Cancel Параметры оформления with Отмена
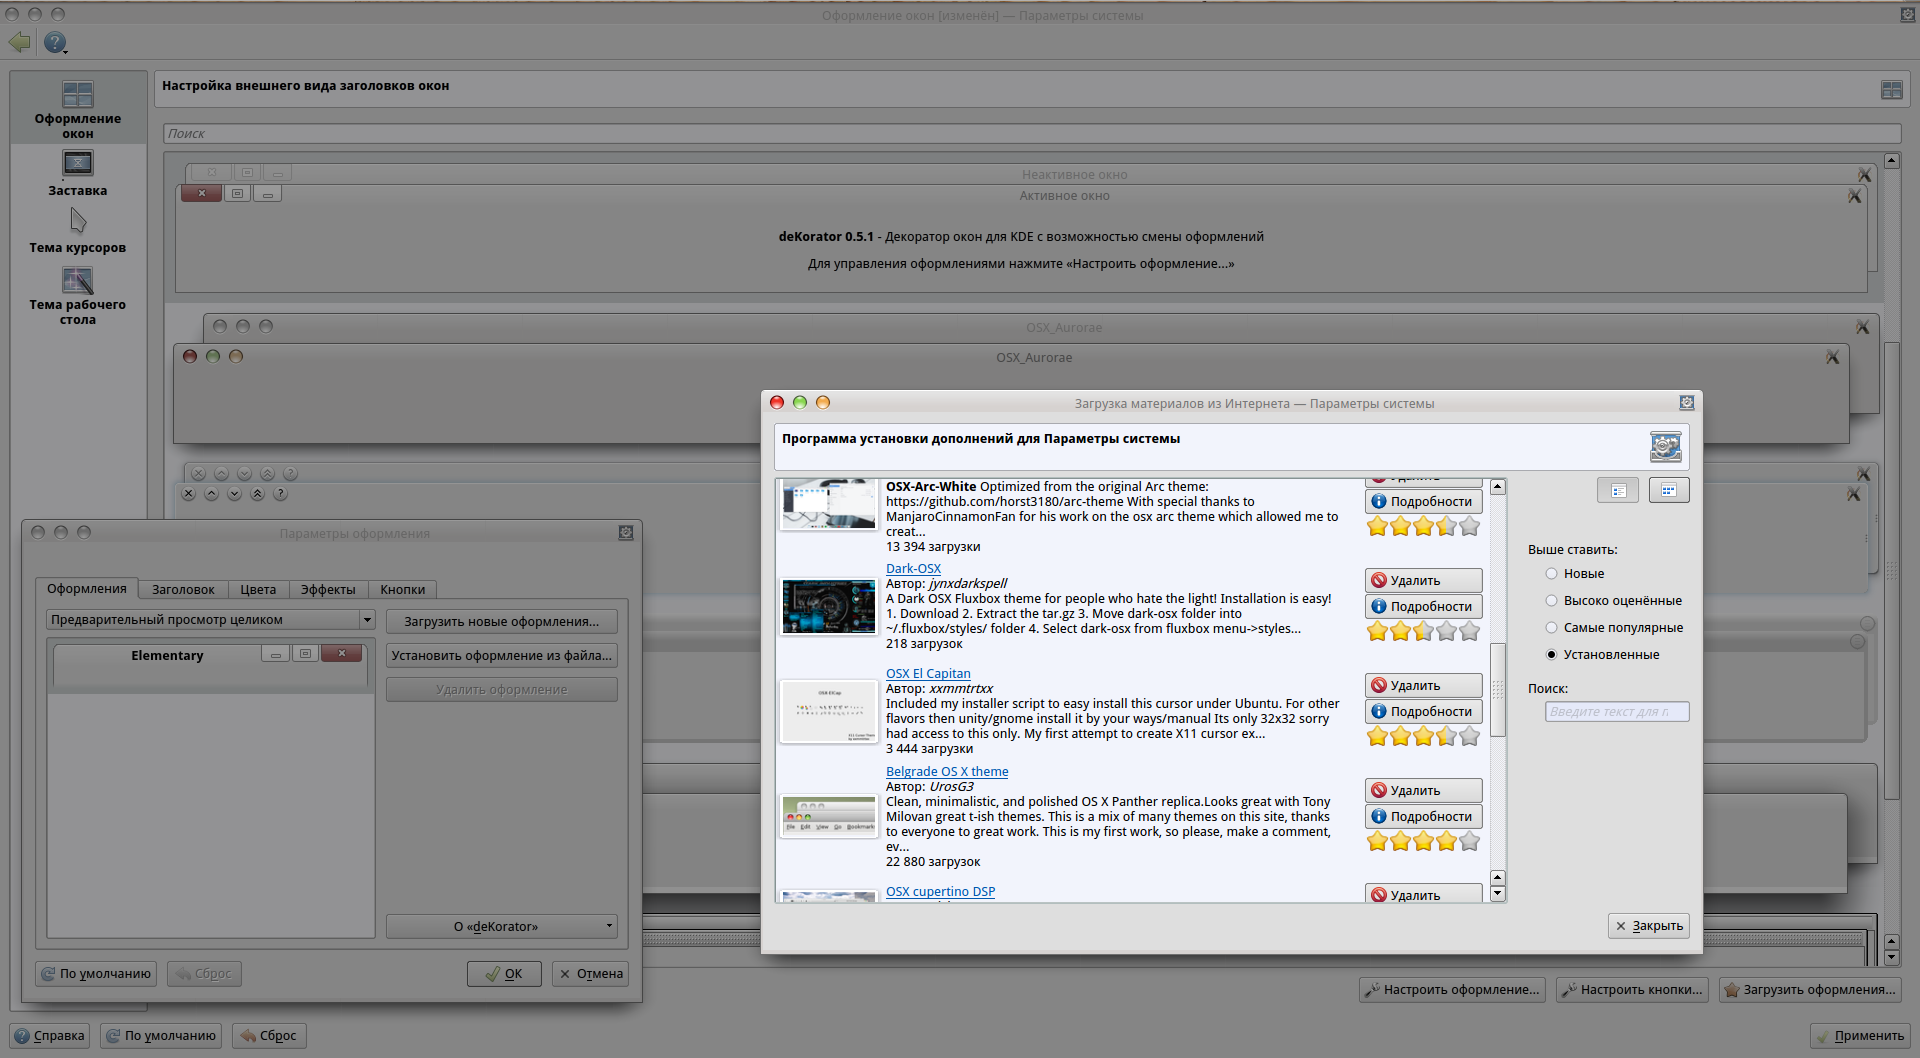Viewport: 1920px width, 1058px height. 590,974
